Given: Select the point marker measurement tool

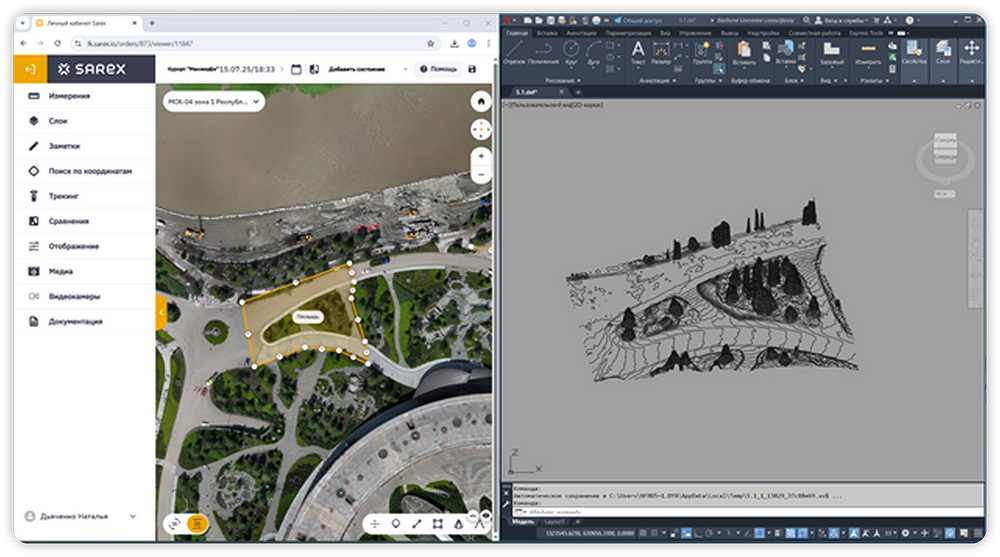Looking at the screenshot, I should pyautogui.click(x=395, y=524).
